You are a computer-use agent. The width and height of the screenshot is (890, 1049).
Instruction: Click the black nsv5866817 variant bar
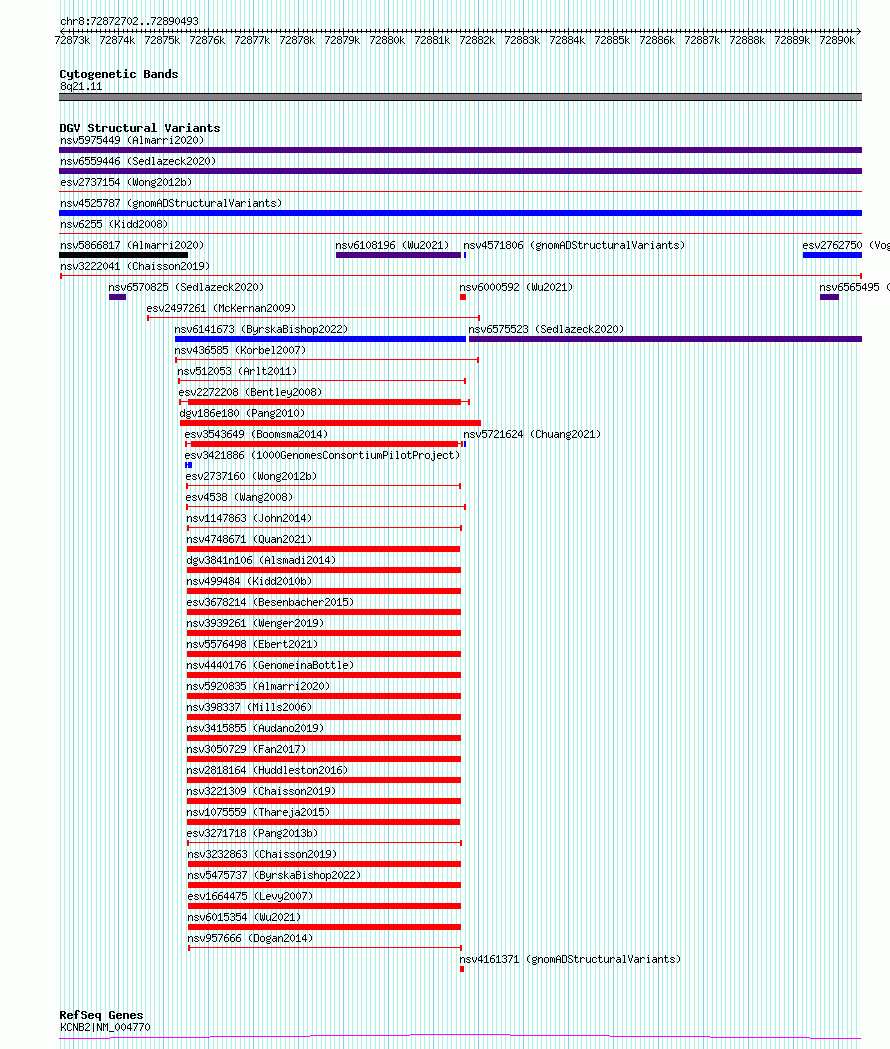124,255
